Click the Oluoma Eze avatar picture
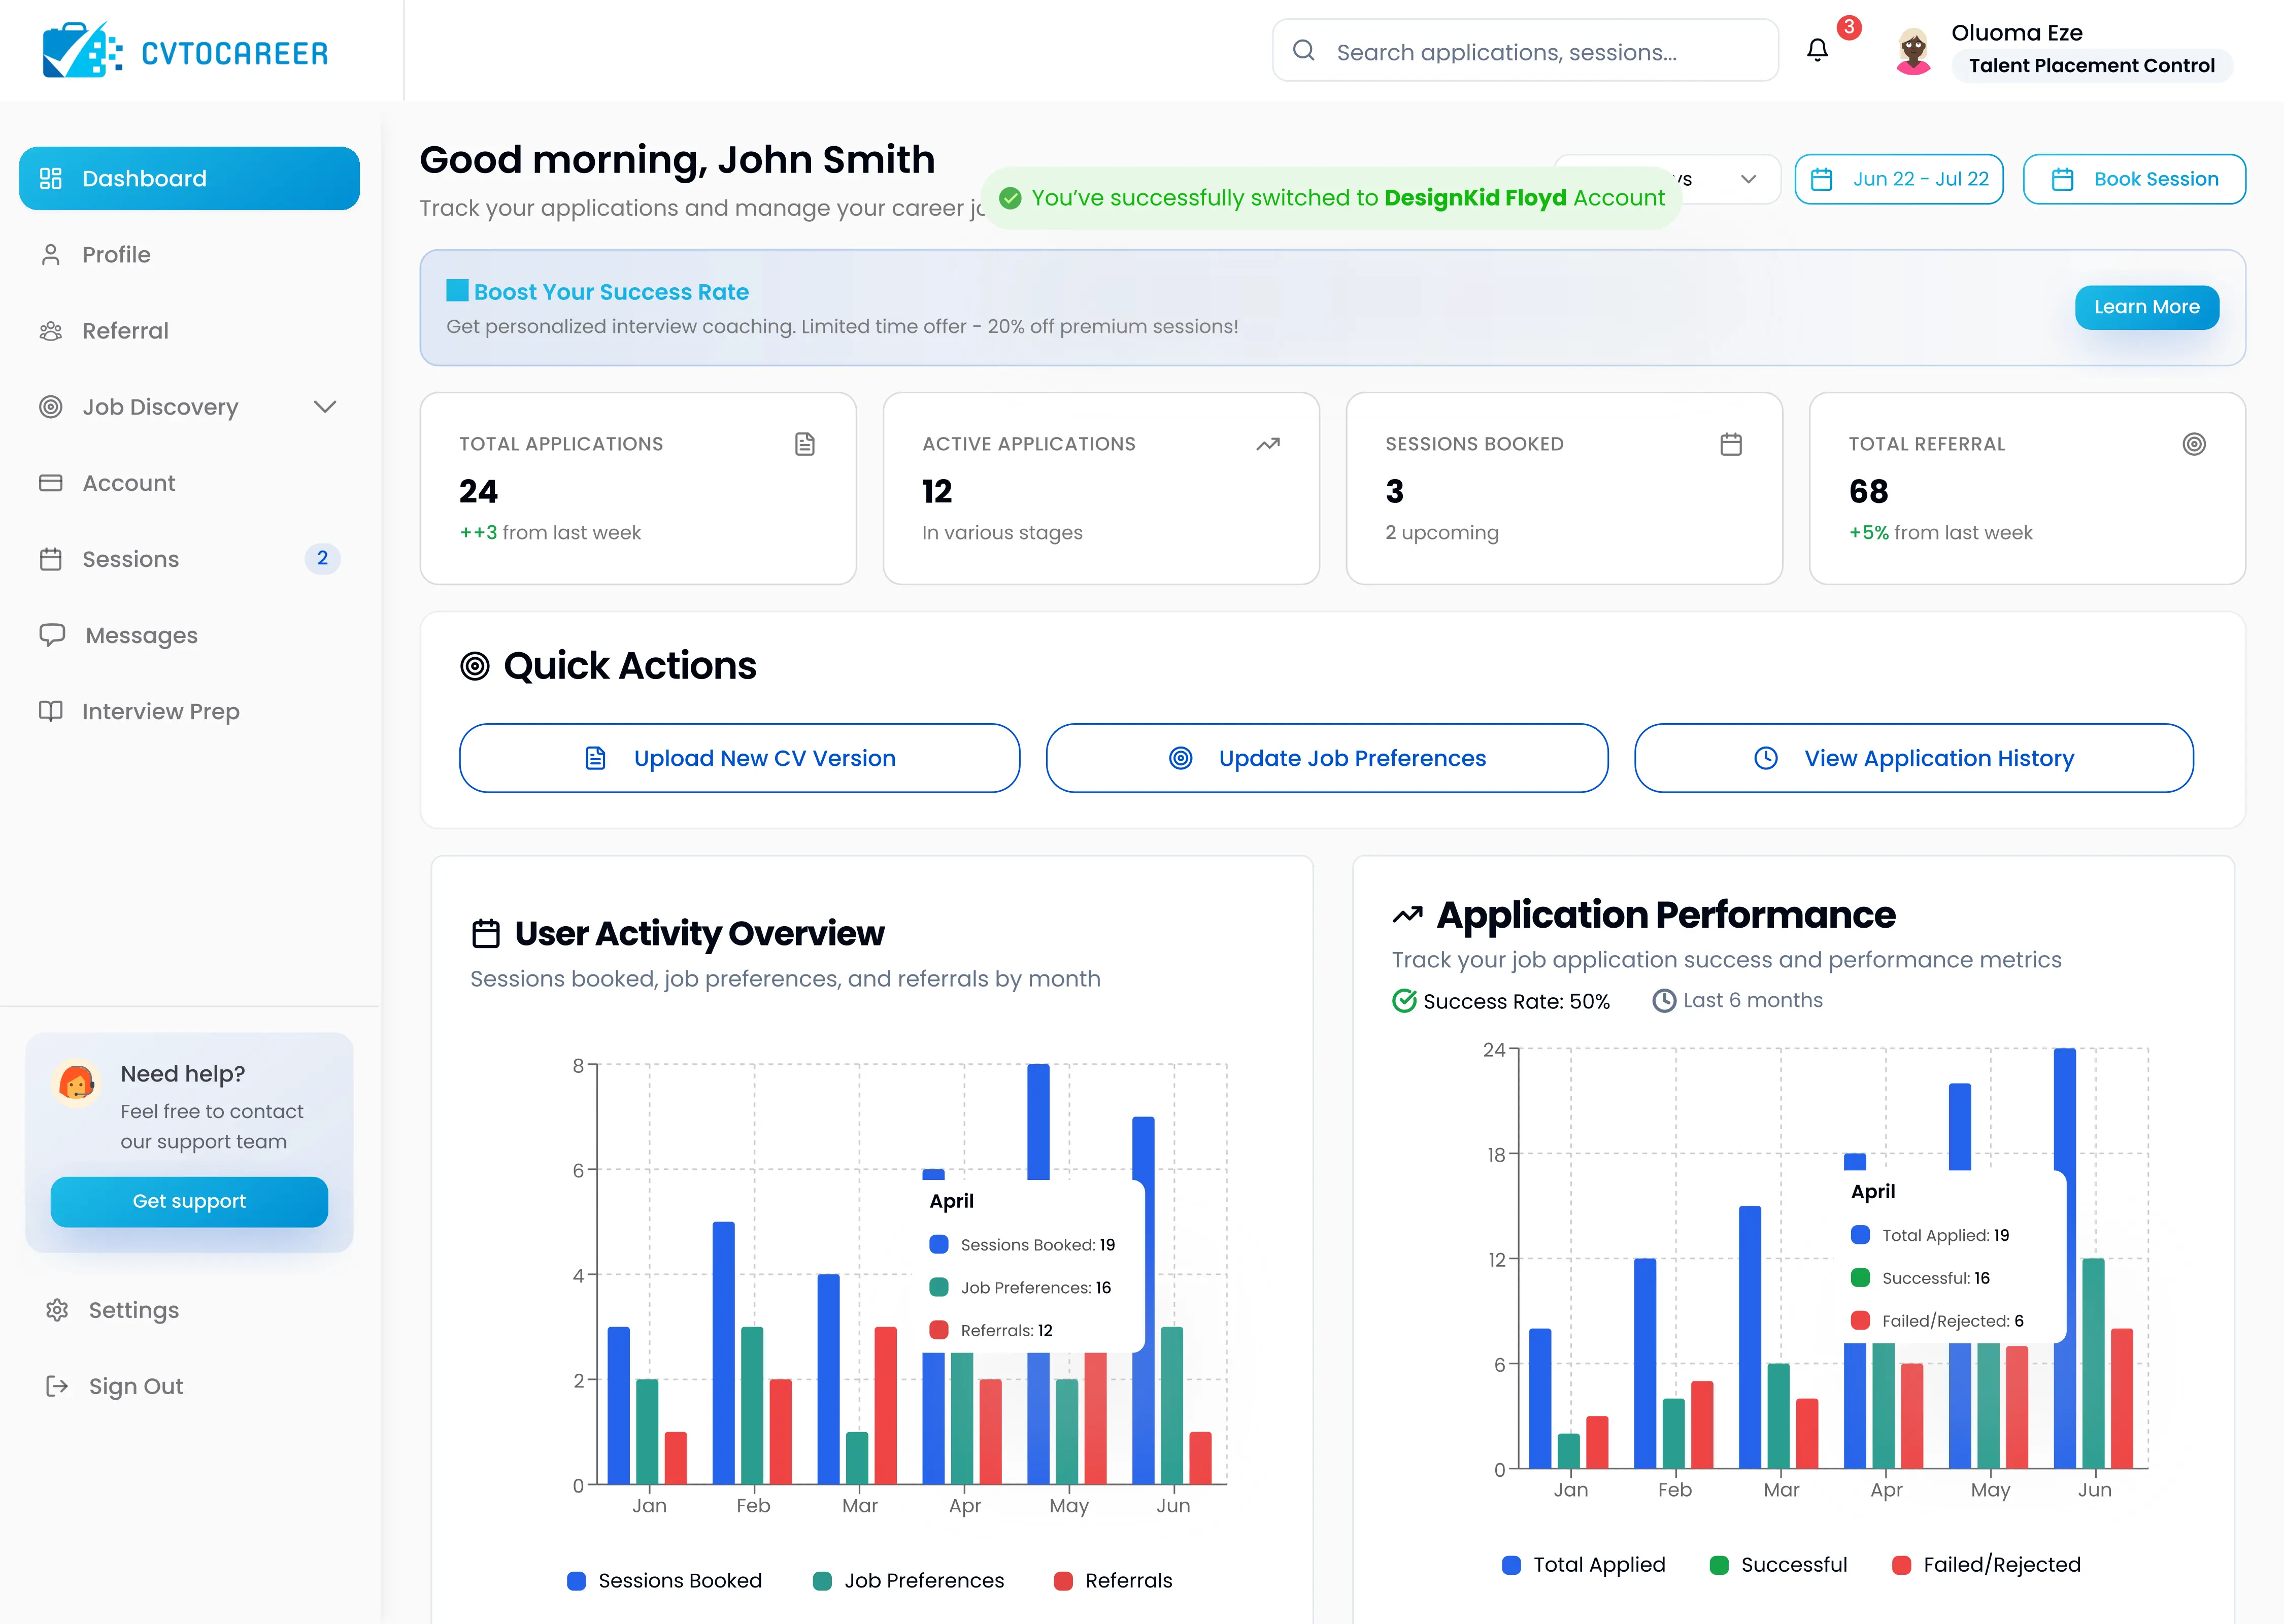This screenshot has width=2284, height=1624. pyautogui.click(x=1913, y=51)
